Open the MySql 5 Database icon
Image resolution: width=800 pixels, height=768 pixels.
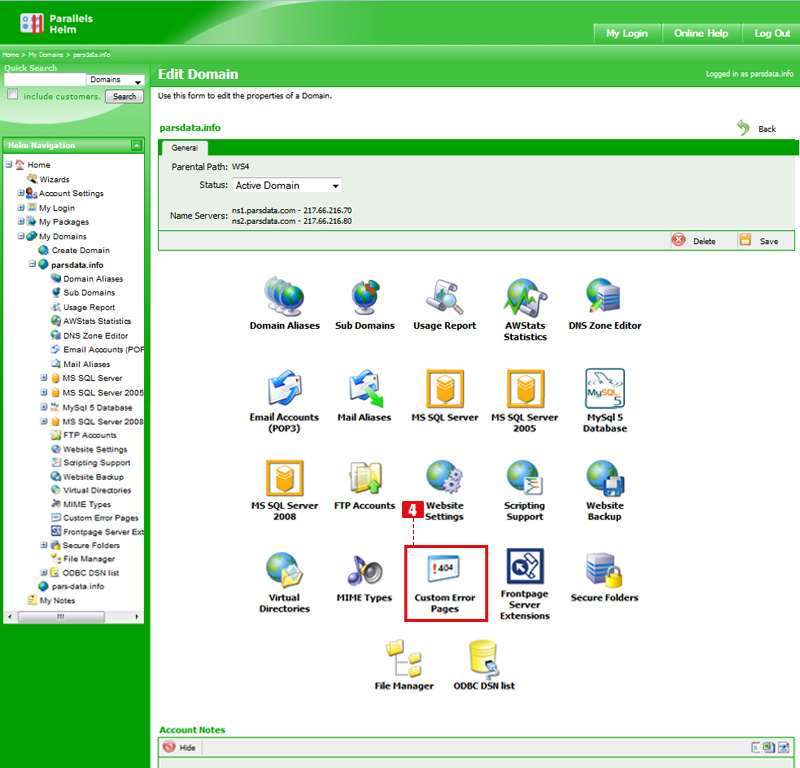click(x=605, y=388)
